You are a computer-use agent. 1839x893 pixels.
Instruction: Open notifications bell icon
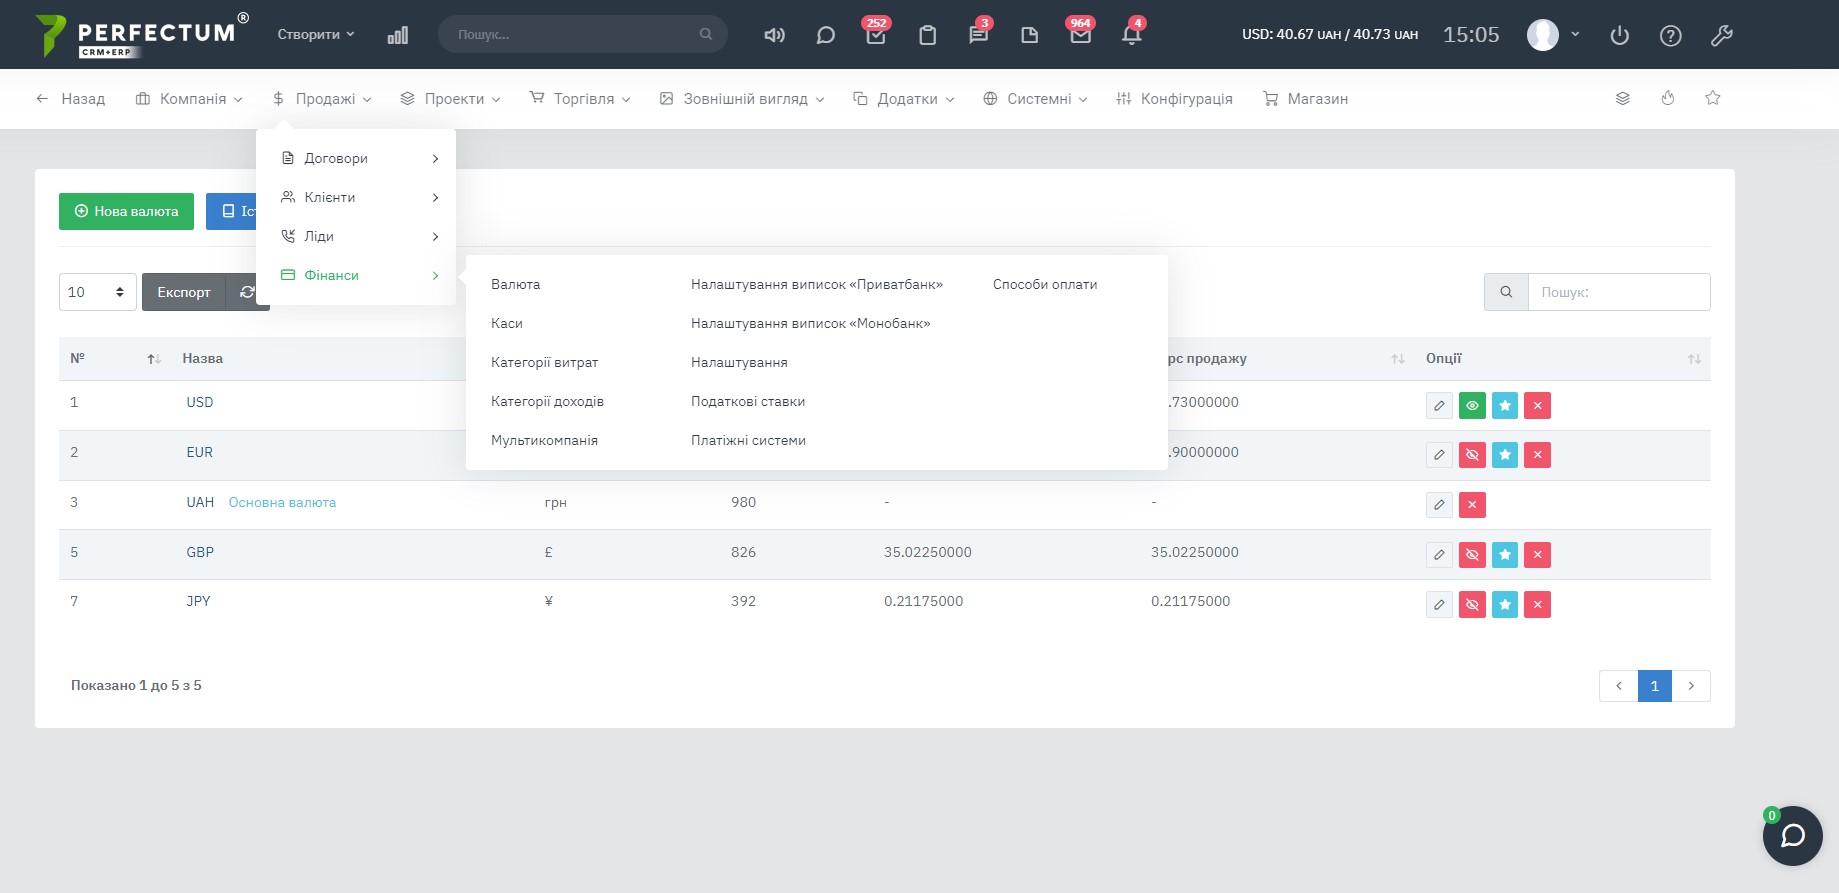click(x=1131, y=35)
